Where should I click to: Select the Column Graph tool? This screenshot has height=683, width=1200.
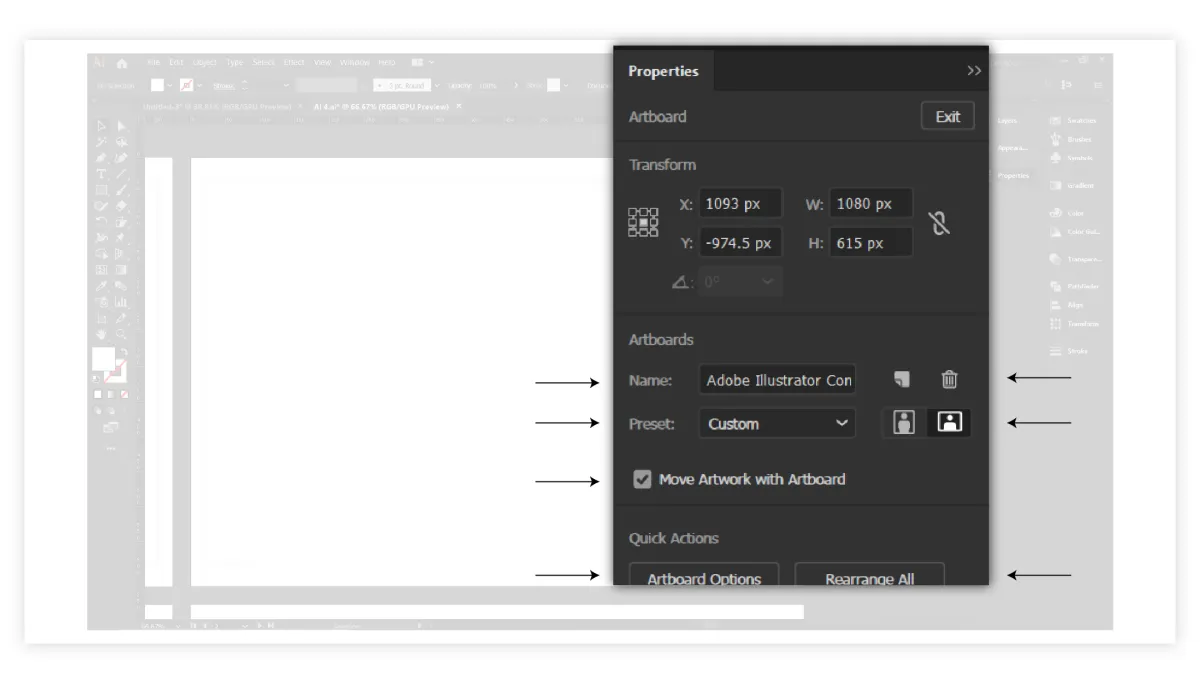[121, 302]
